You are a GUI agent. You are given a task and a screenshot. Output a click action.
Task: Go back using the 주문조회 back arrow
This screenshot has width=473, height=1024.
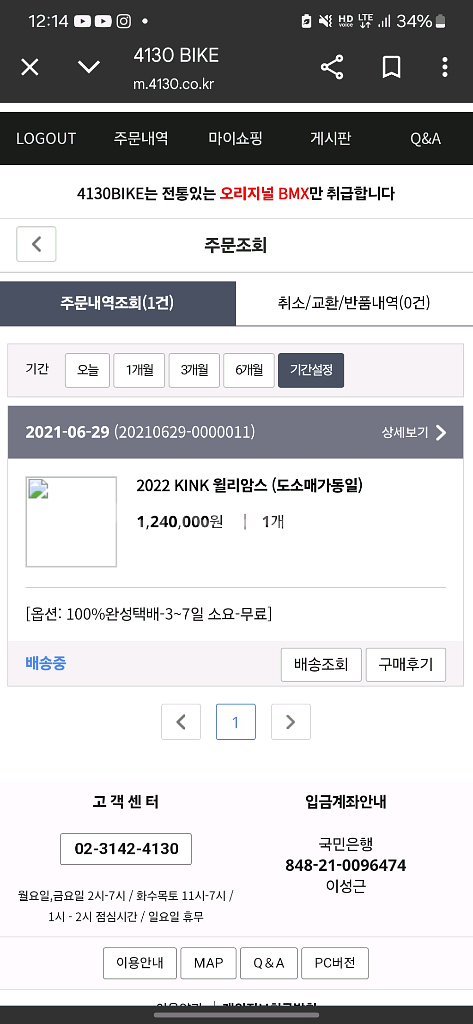tap(36, 244)
